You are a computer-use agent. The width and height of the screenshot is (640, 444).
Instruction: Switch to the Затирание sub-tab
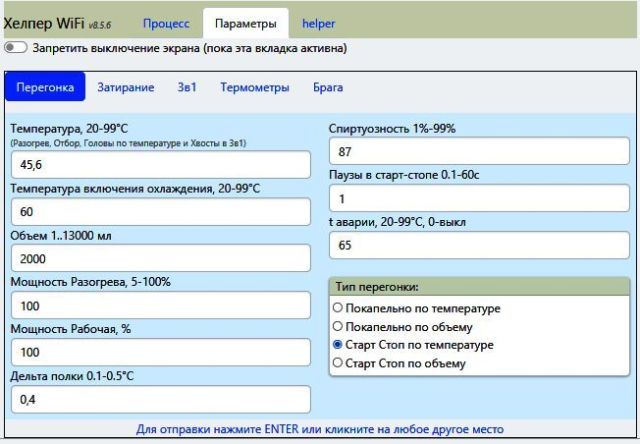[125, 87]
